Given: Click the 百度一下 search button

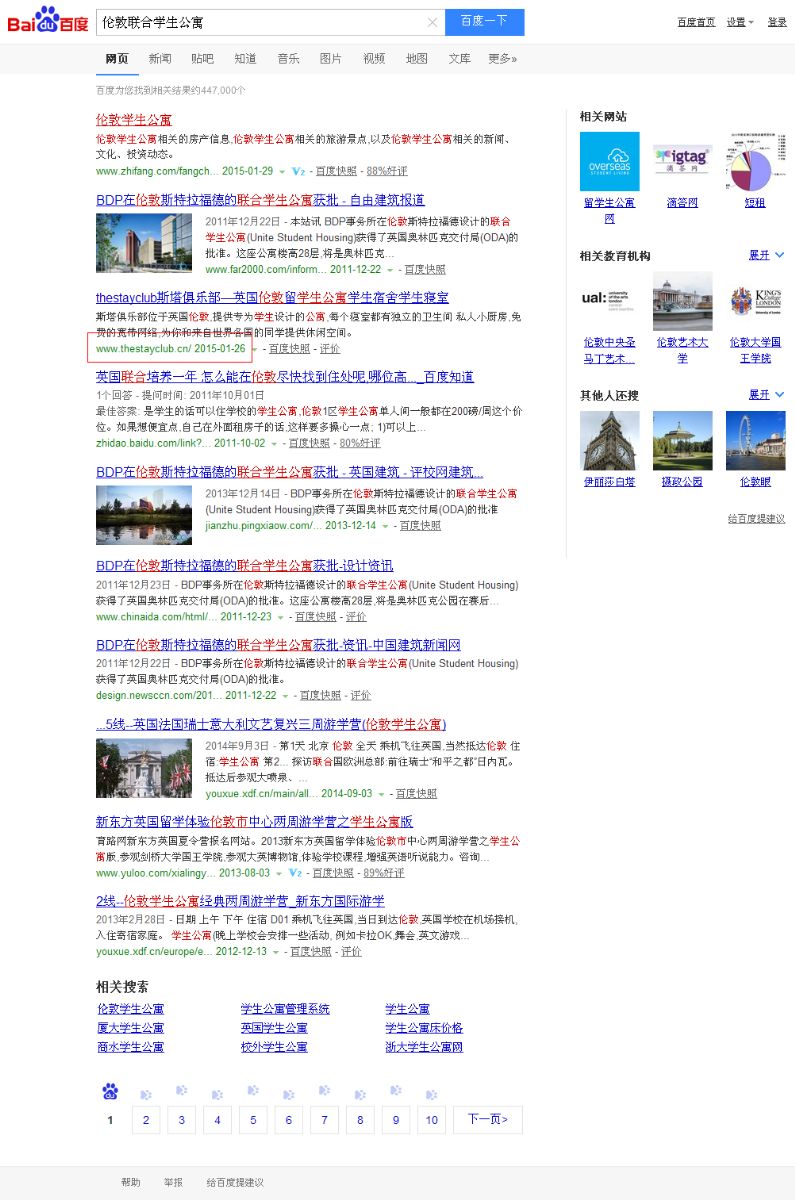Looking at the screenshot, I should click(x=484, y=22).
